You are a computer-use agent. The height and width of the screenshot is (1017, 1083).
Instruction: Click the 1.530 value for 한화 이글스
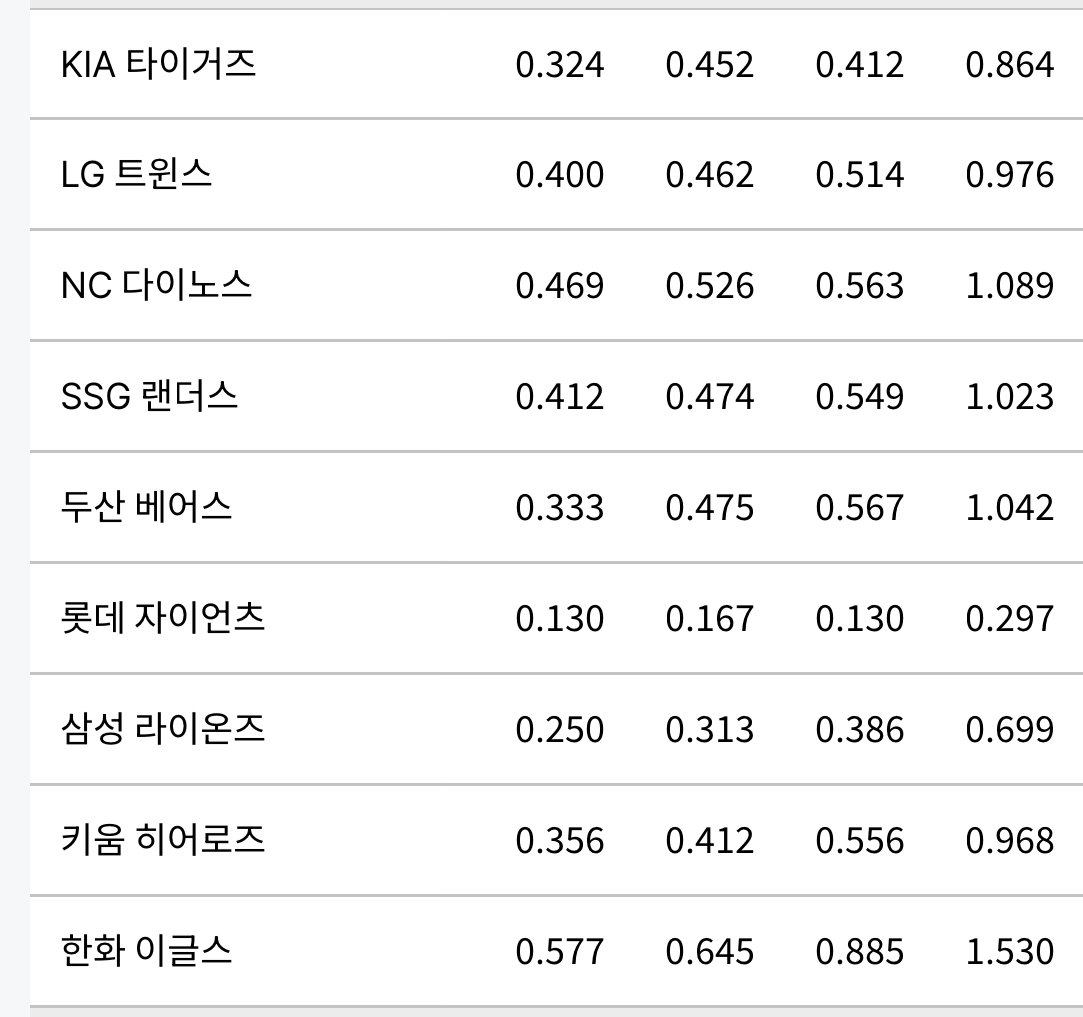coord(1010,952)
